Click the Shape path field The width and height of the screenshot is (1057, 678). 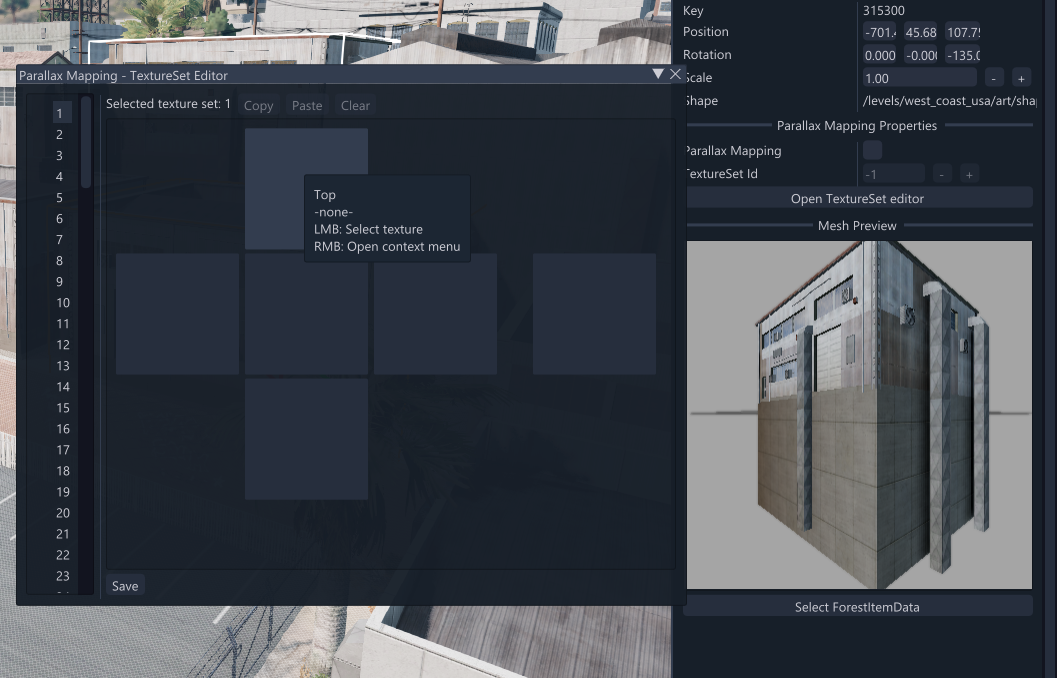click(949, 100)
